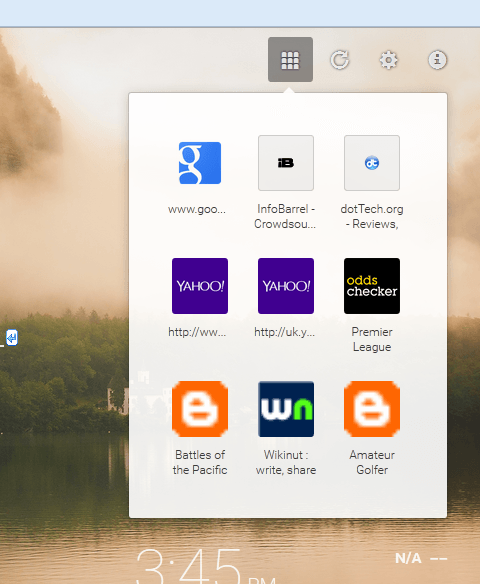Click the http://ww... label
The width and height of the screenshot is (480, 584).
[x=197, y=332]
